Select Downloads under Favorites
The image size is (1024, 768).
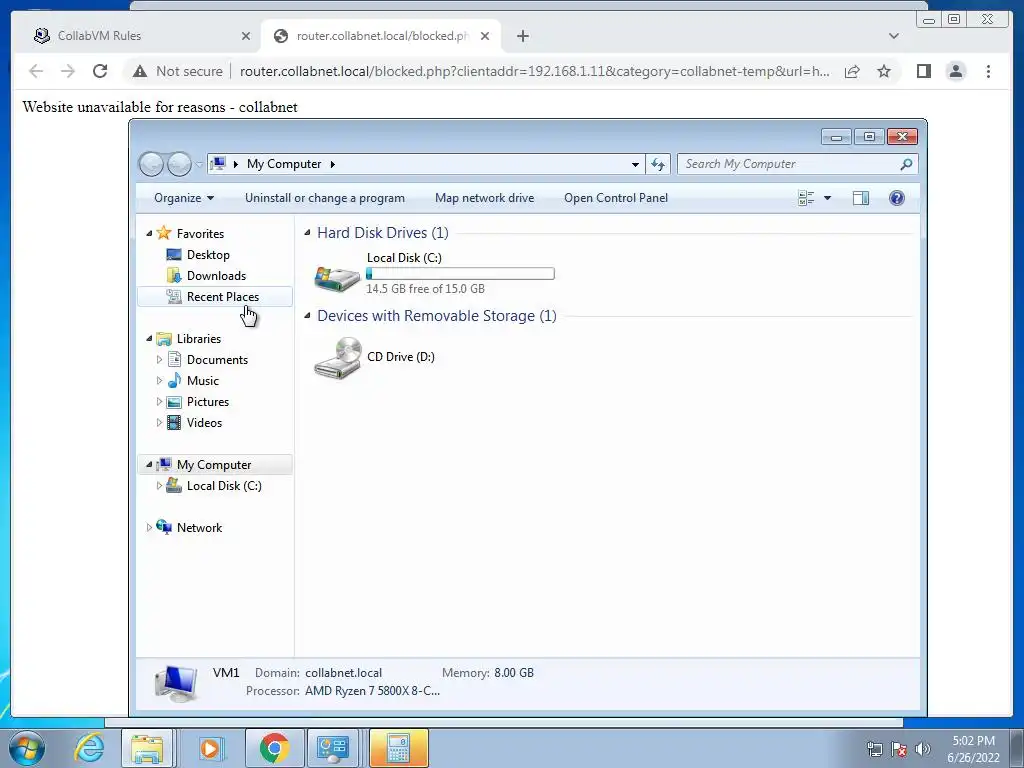coord(216,276)
